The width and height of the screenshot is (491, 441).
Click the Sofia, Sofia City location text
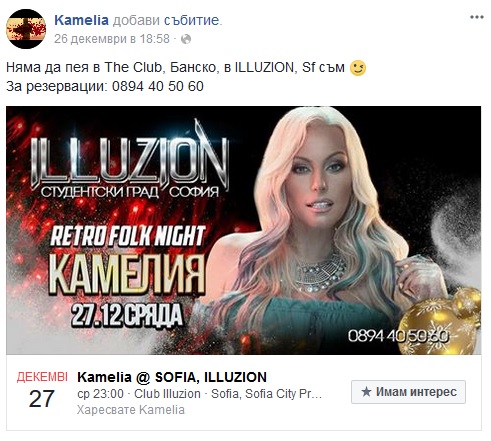267,394
